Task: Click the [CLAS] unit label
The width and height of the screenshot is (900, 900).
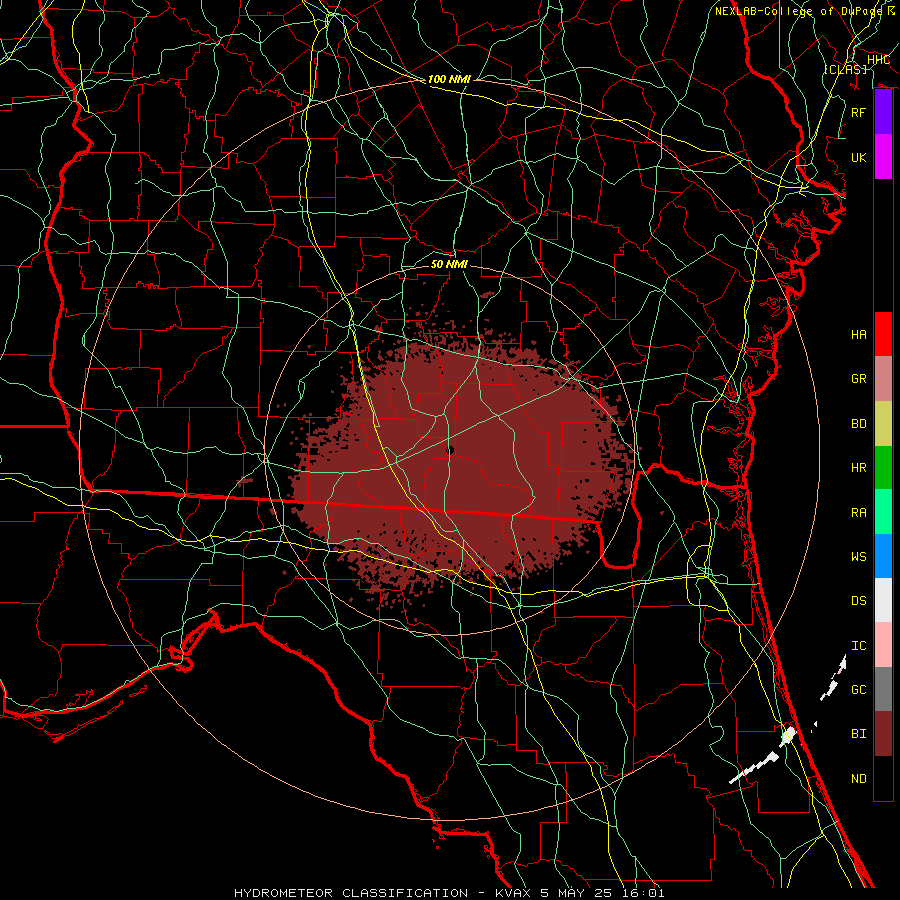Action: [x=845, y=69]
